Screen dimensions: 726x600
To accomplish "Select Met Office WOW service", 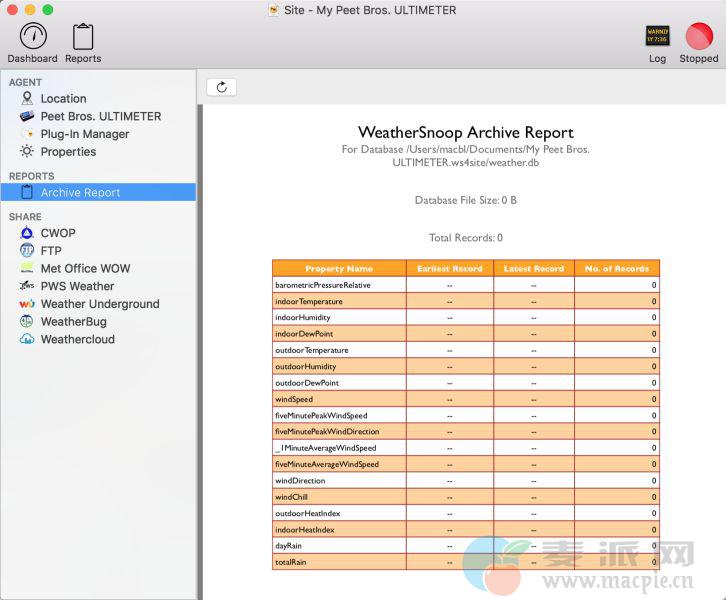I will (85, 268).
